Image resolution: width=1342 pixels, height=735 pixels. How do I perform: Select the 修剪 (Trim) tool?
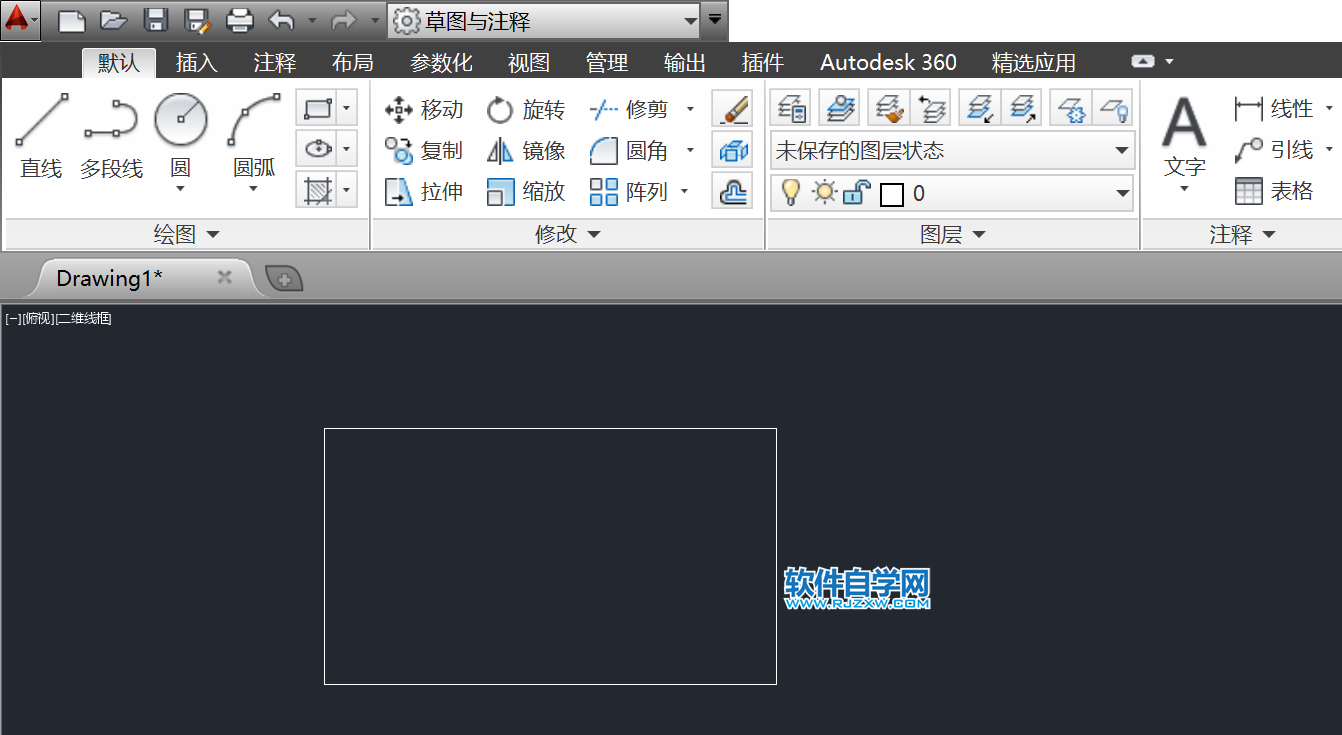[x=628, y=109]
